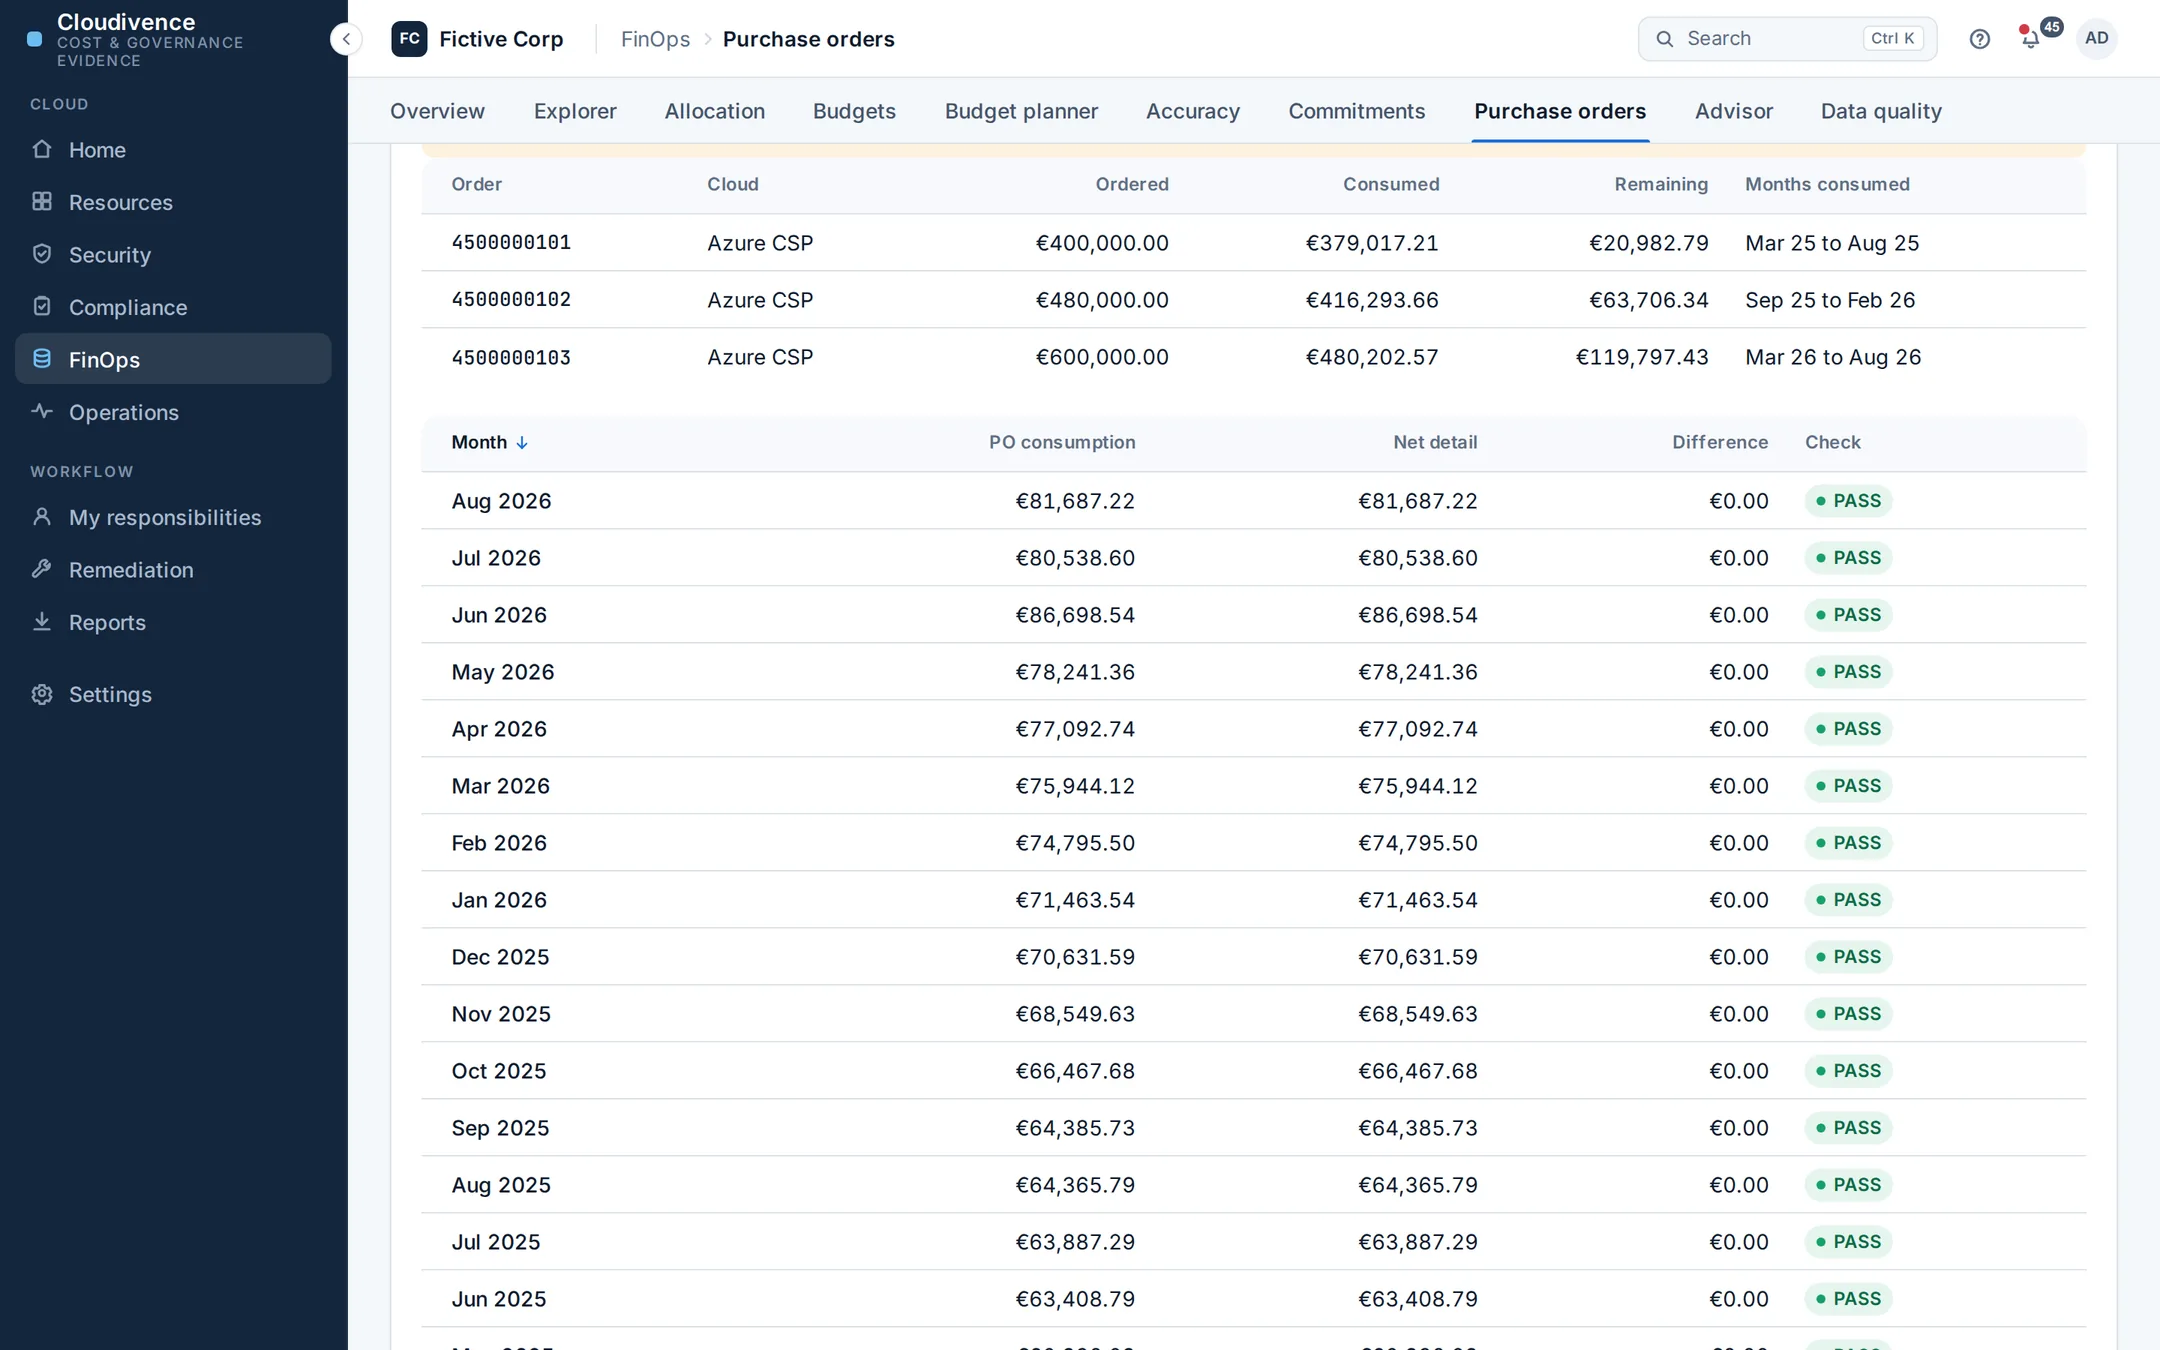Open the Data quality tab
Viewport: 2160px width, 1350px height.
point(1881,111)
